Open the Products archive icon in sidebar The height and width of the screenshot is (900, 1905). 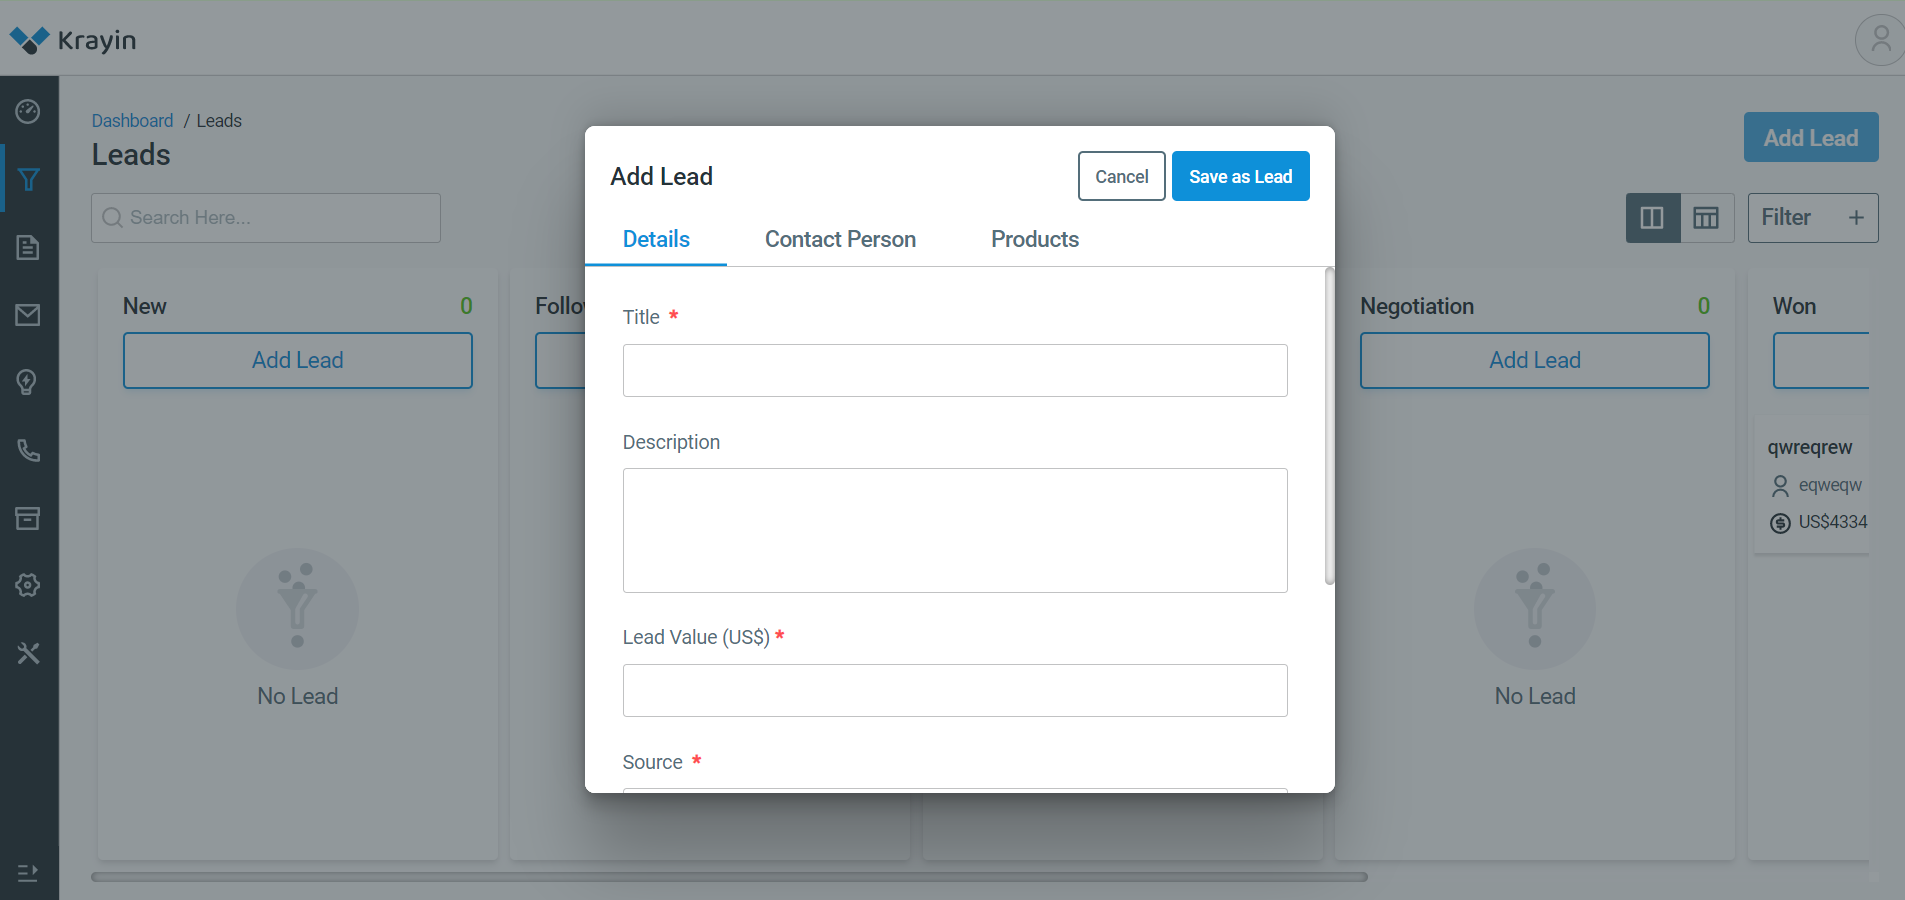28,518
